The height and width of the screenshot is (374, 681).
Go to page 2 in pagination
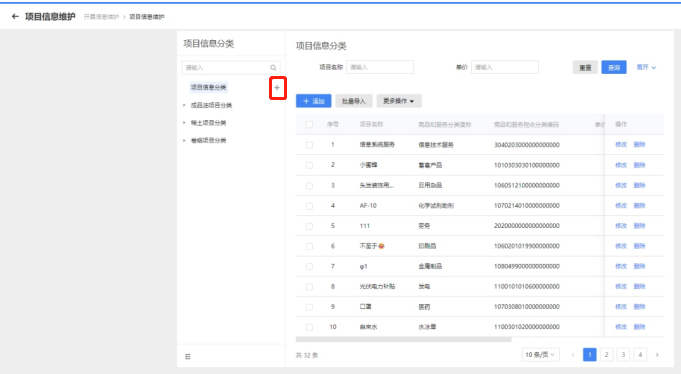pos(606,355)
